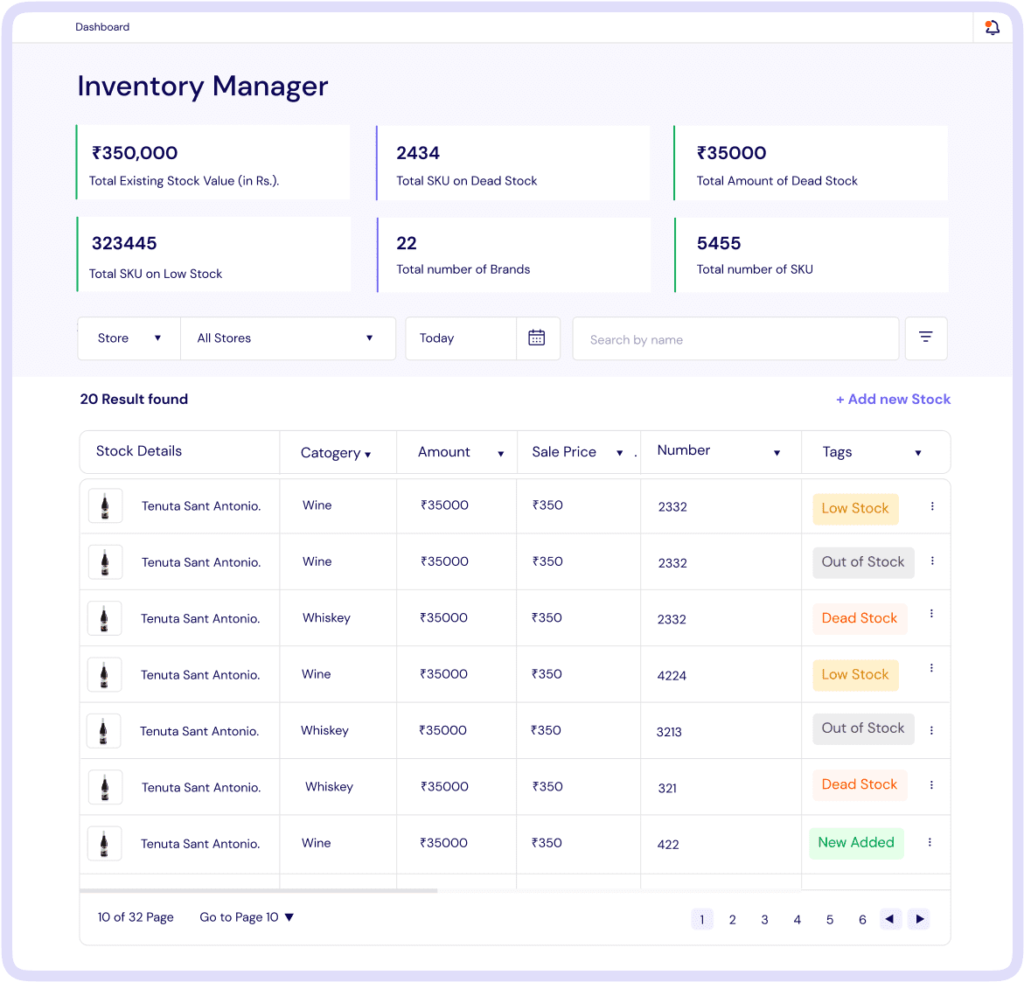This screenshot has height=982, width=1024.
Task: Click the notification bell icon
Action: tap(991, 28)
